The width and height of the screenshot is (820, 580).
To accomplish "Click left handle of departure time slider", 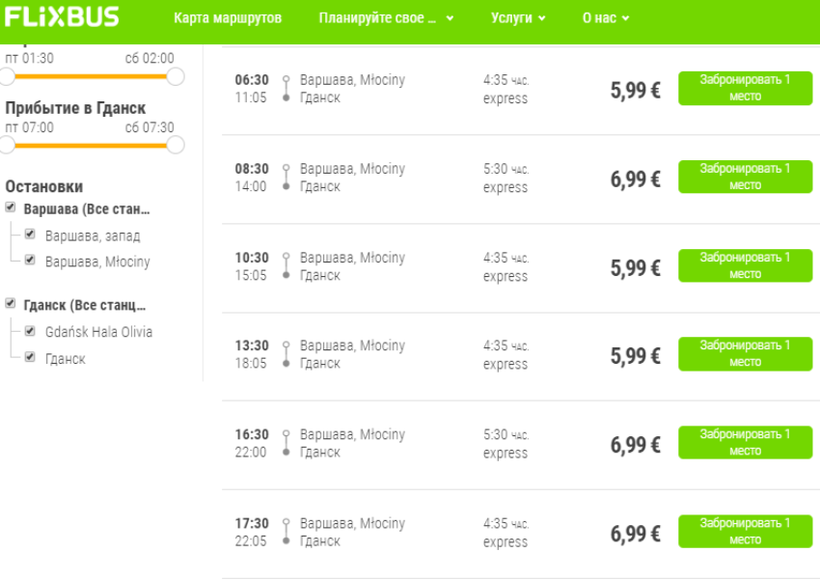I will [x=7, y=76].
